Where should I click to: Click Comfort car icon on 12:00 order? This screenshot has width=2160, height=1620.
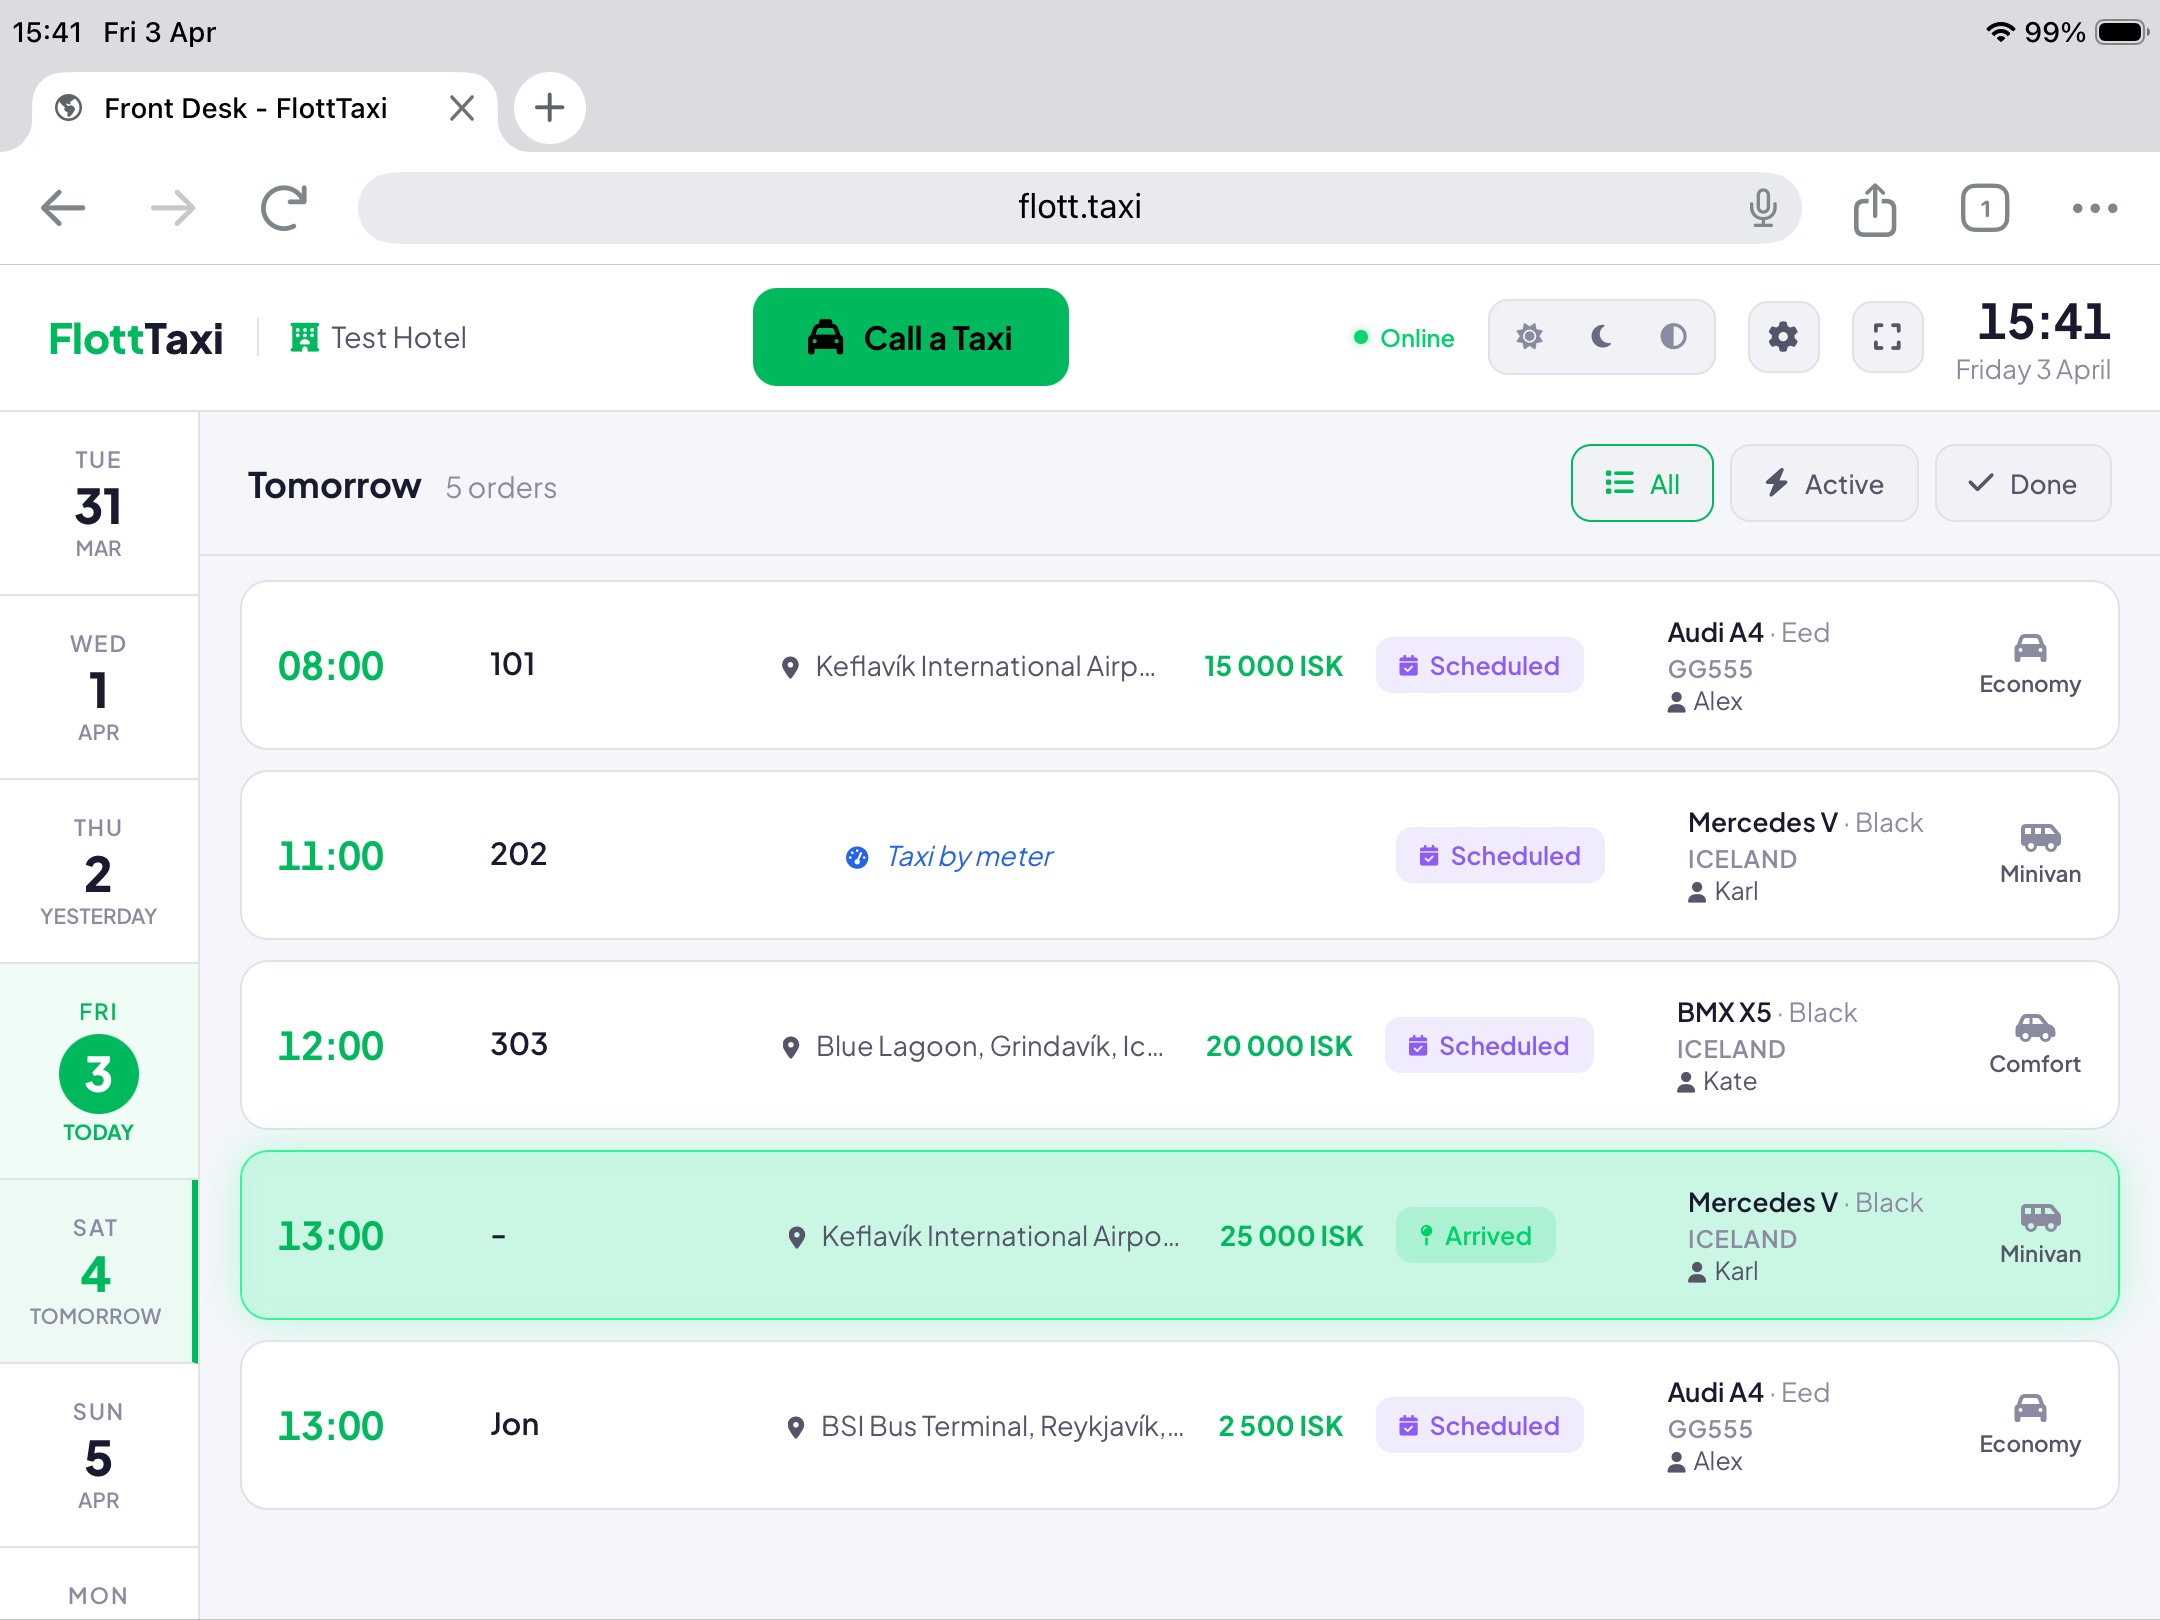pos(2034,1028)
